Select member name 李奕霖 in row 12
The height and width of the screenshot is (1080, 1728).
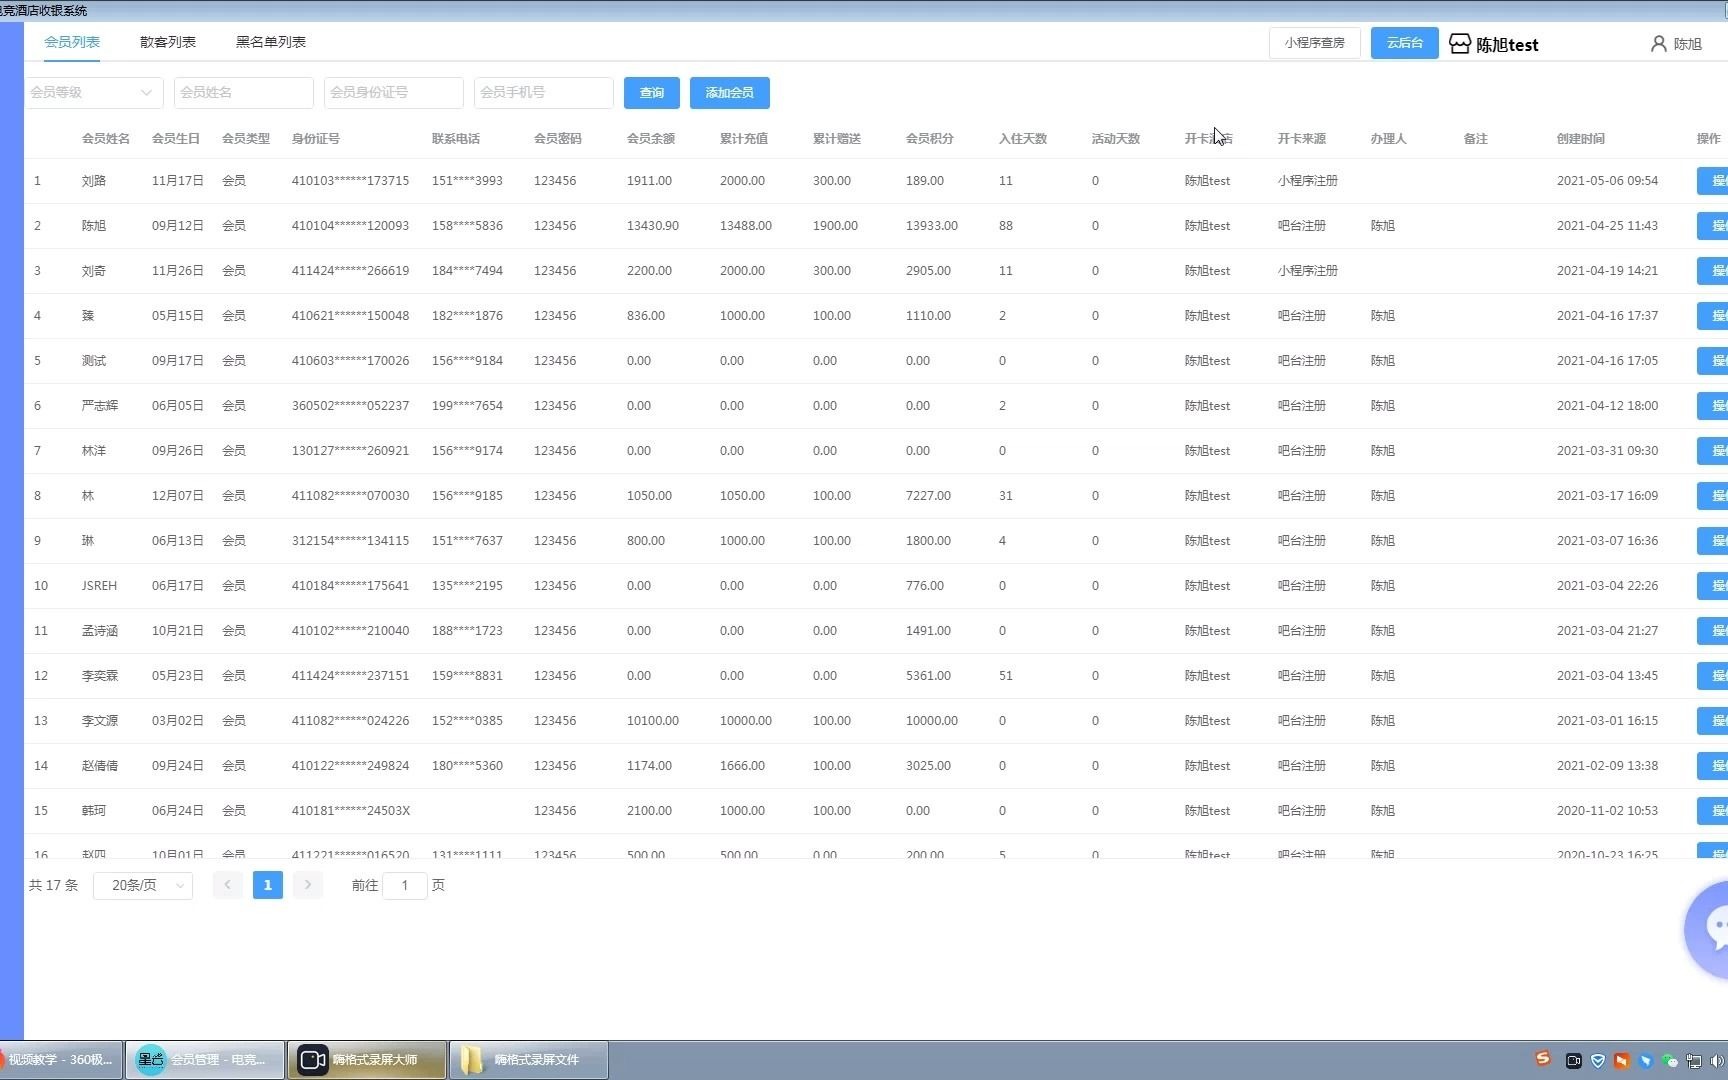click(x=100, y=676)
